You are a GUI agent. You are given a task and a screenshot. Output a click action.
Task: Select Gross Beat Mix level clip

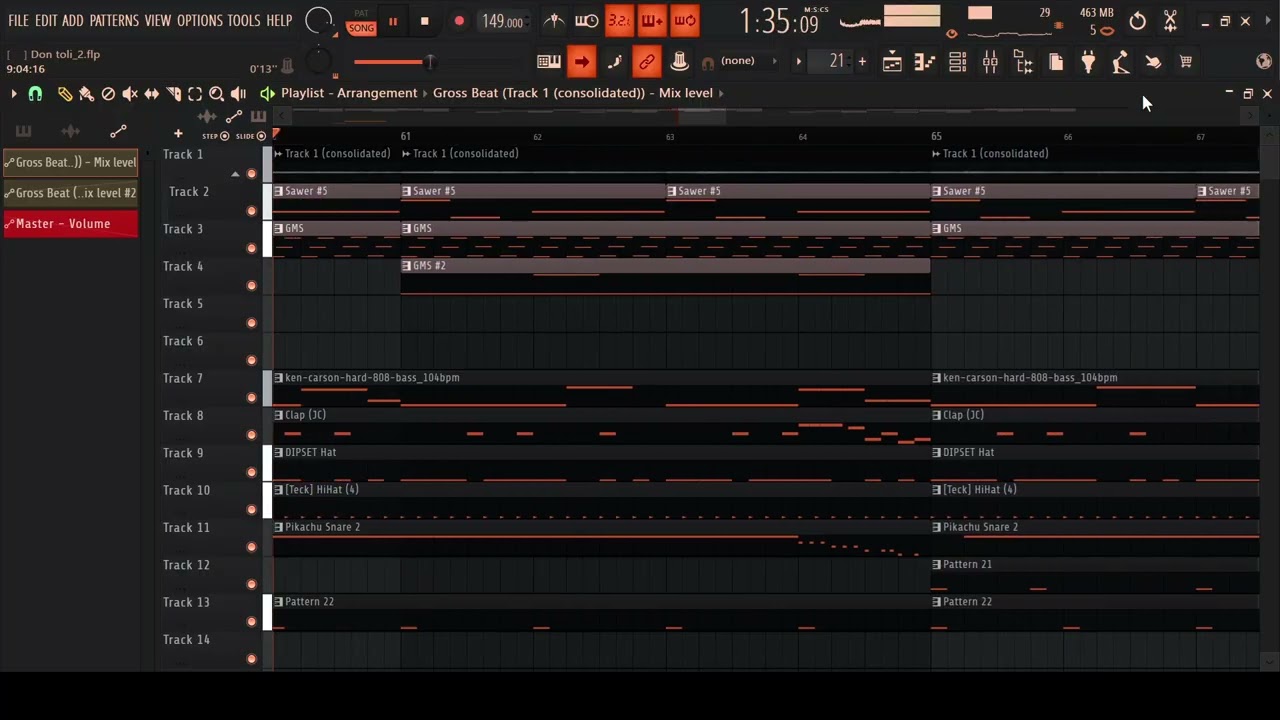(x=70, y=162)
